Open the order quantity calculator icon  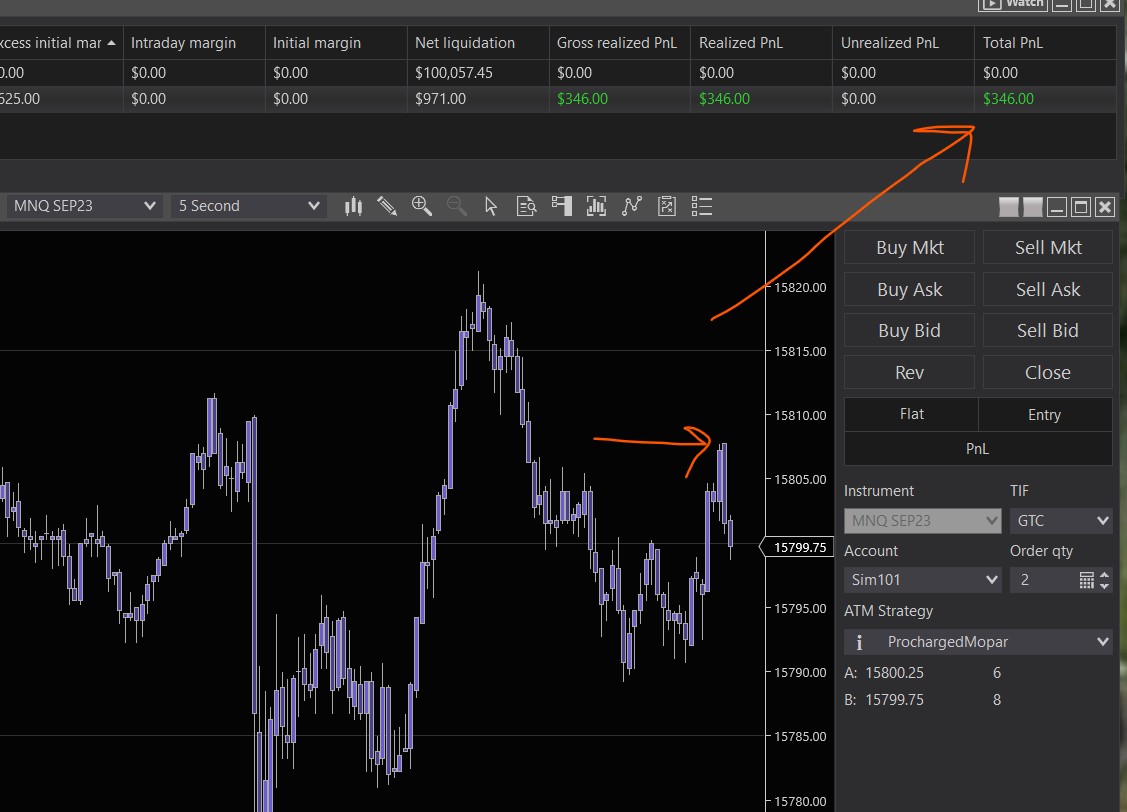tap(1087, 580)
